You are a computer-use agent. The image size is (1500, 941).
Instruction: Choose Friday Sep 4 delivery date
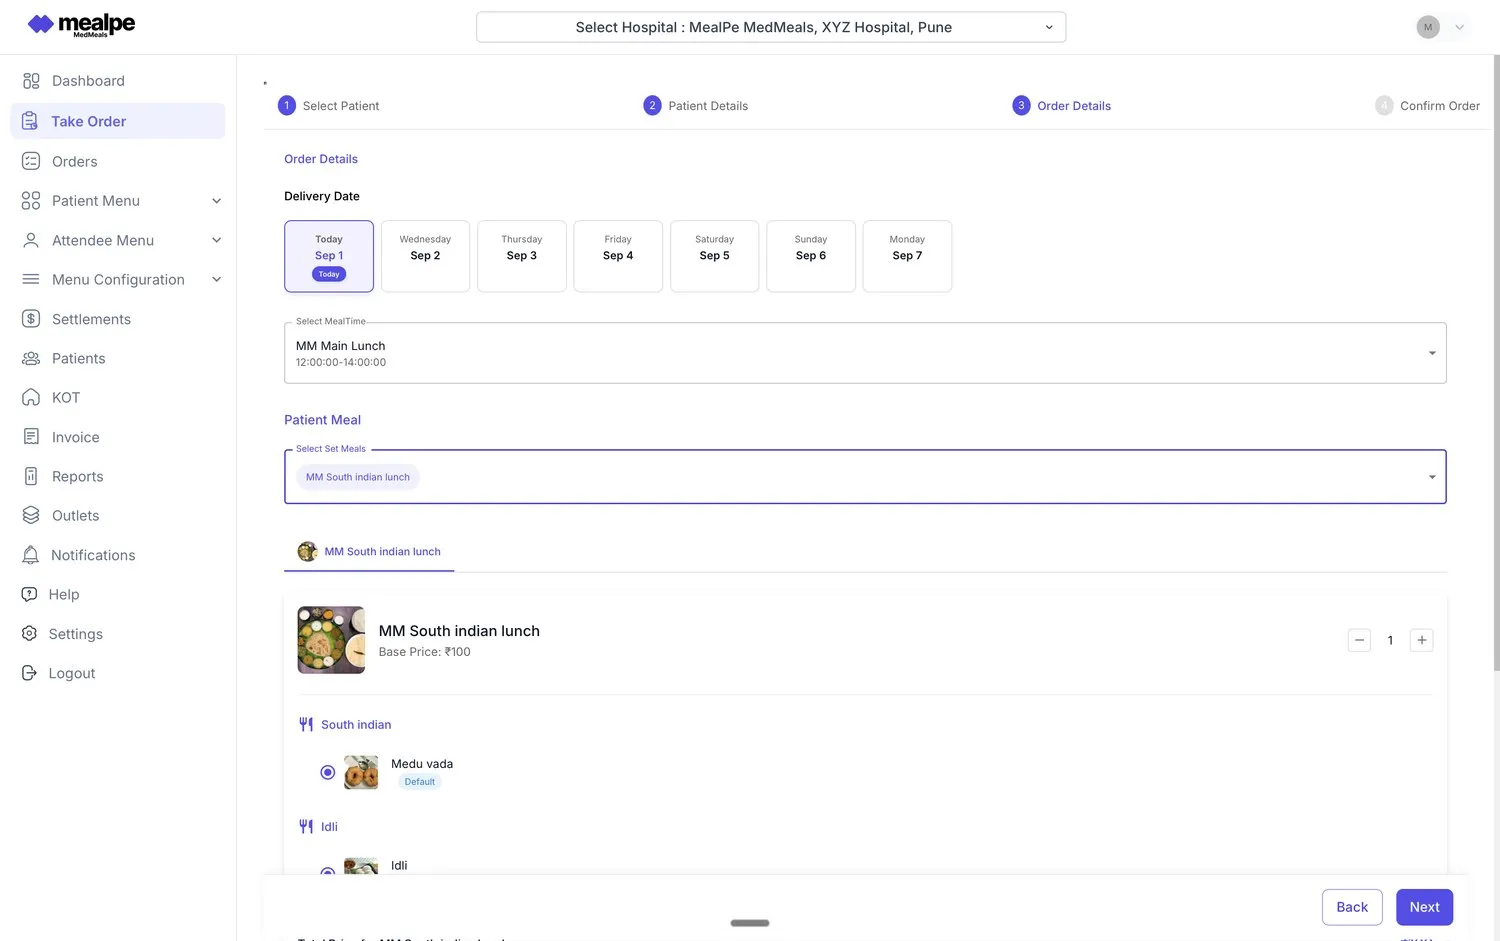coord(618,256)
